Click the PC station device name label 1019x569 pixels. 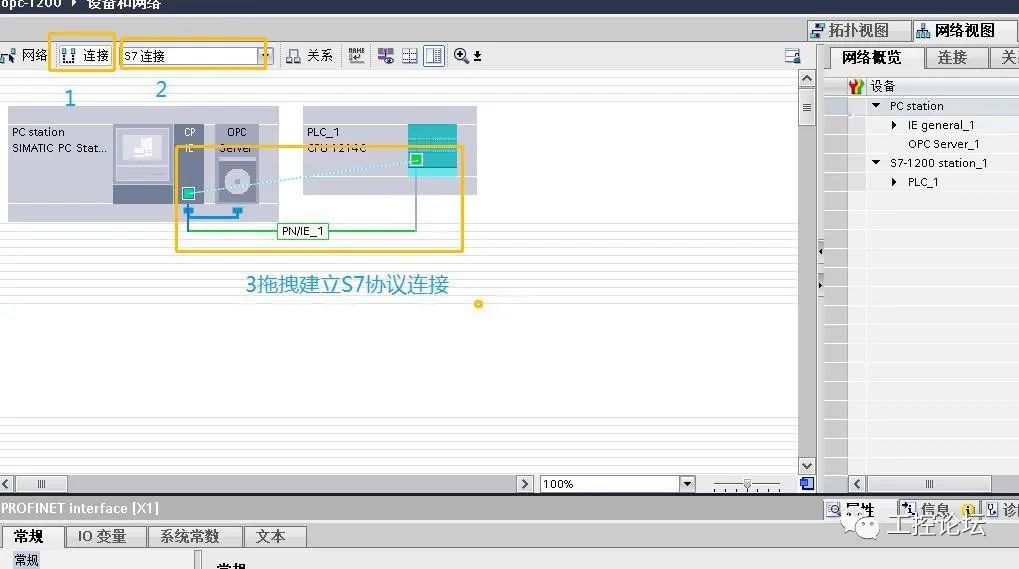pos(38,133)
